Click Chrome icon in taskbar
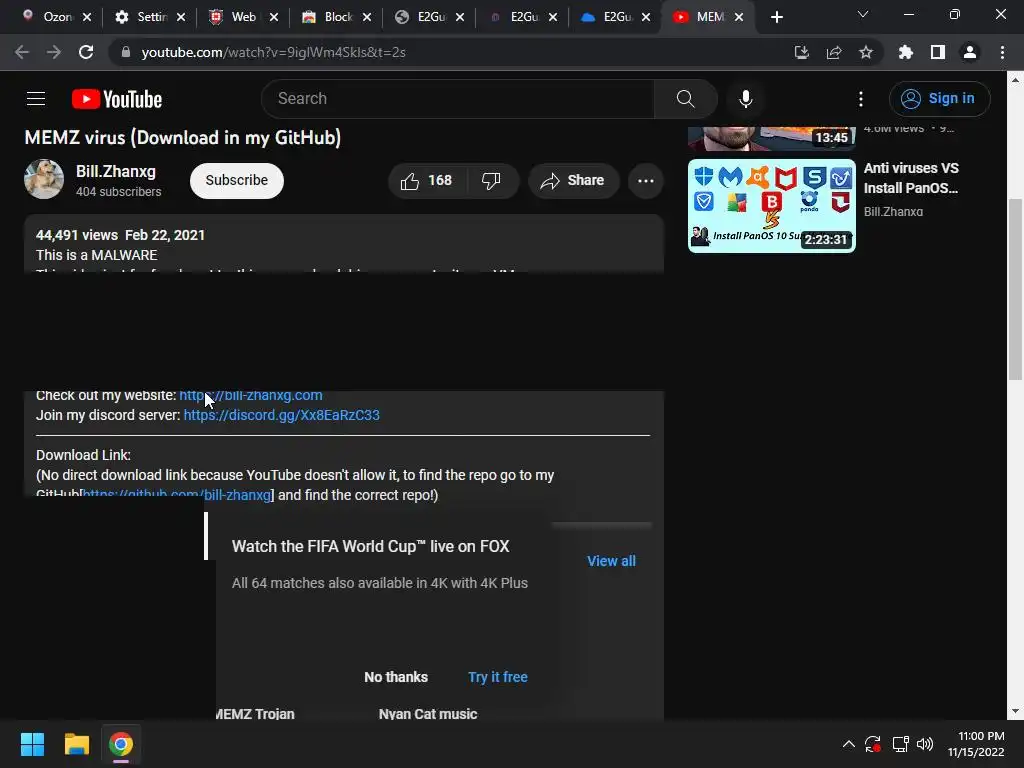Viewport: 1024px width, 768px height. coord(121,744)
